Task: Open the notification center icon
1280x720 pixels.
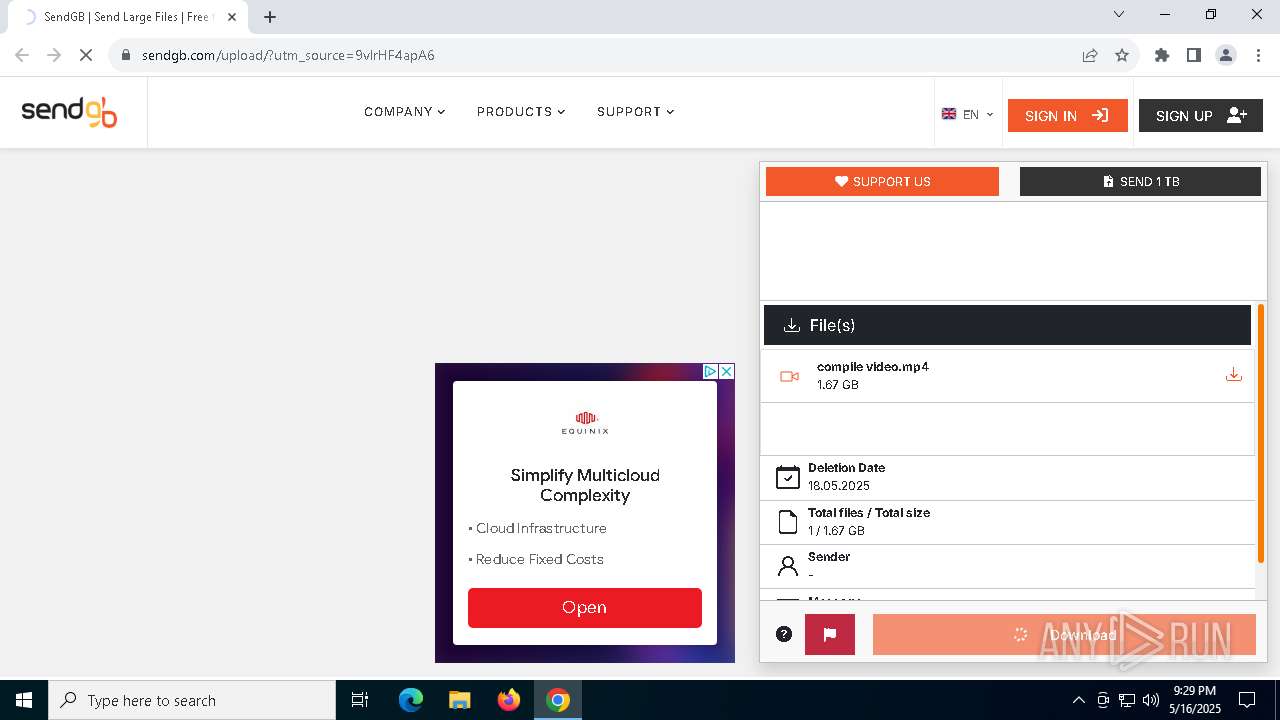Action: (x=1247, y=700)
